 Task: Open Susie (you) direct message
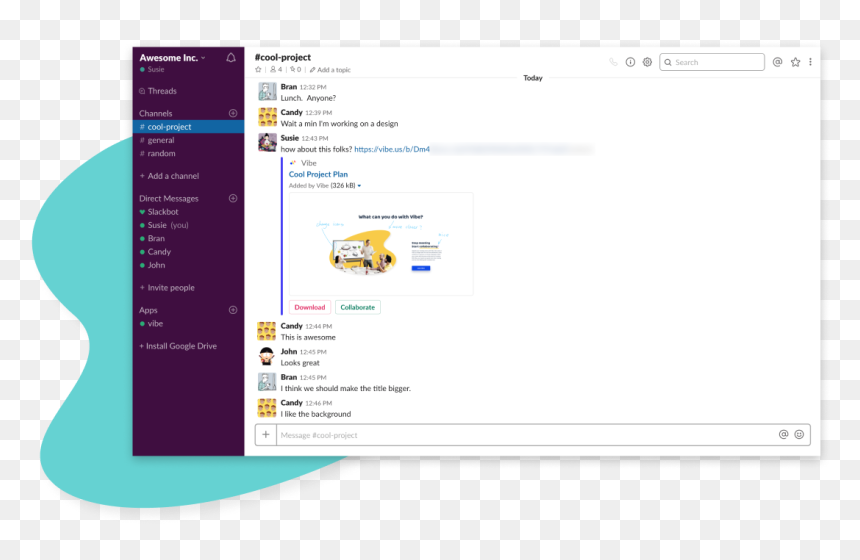(x=164, y=225)
